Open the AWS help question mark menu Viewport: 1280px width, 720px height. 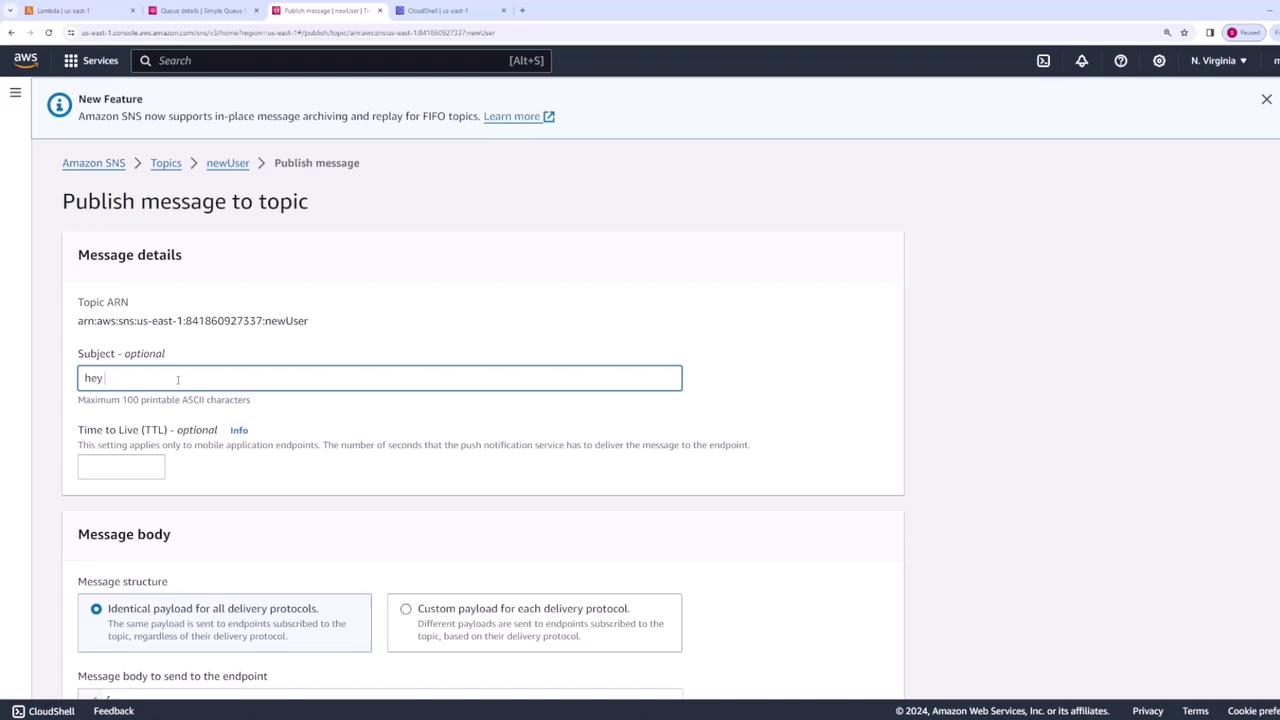pyautogui.click(x=1121, y=61)
